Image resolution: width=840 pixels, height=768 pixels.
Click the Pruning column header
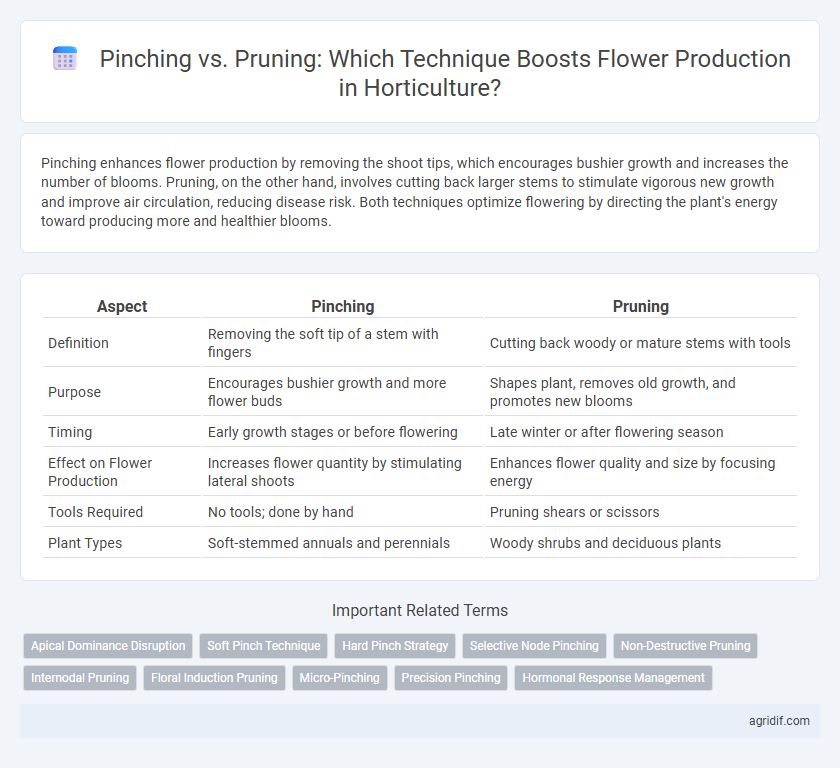coord(641,306)
